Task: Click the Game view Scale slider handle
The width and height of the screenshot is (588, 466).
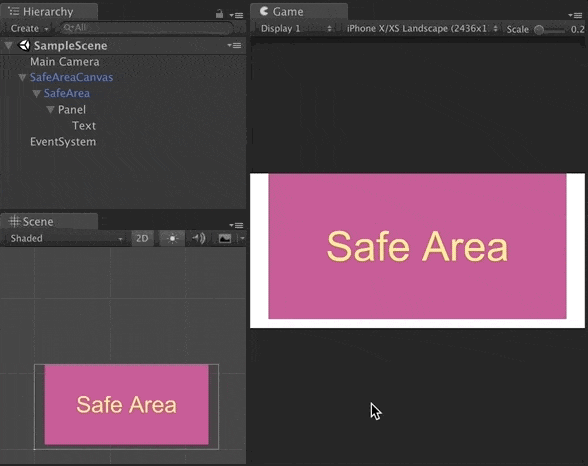Action: click(x=539, y=30)
